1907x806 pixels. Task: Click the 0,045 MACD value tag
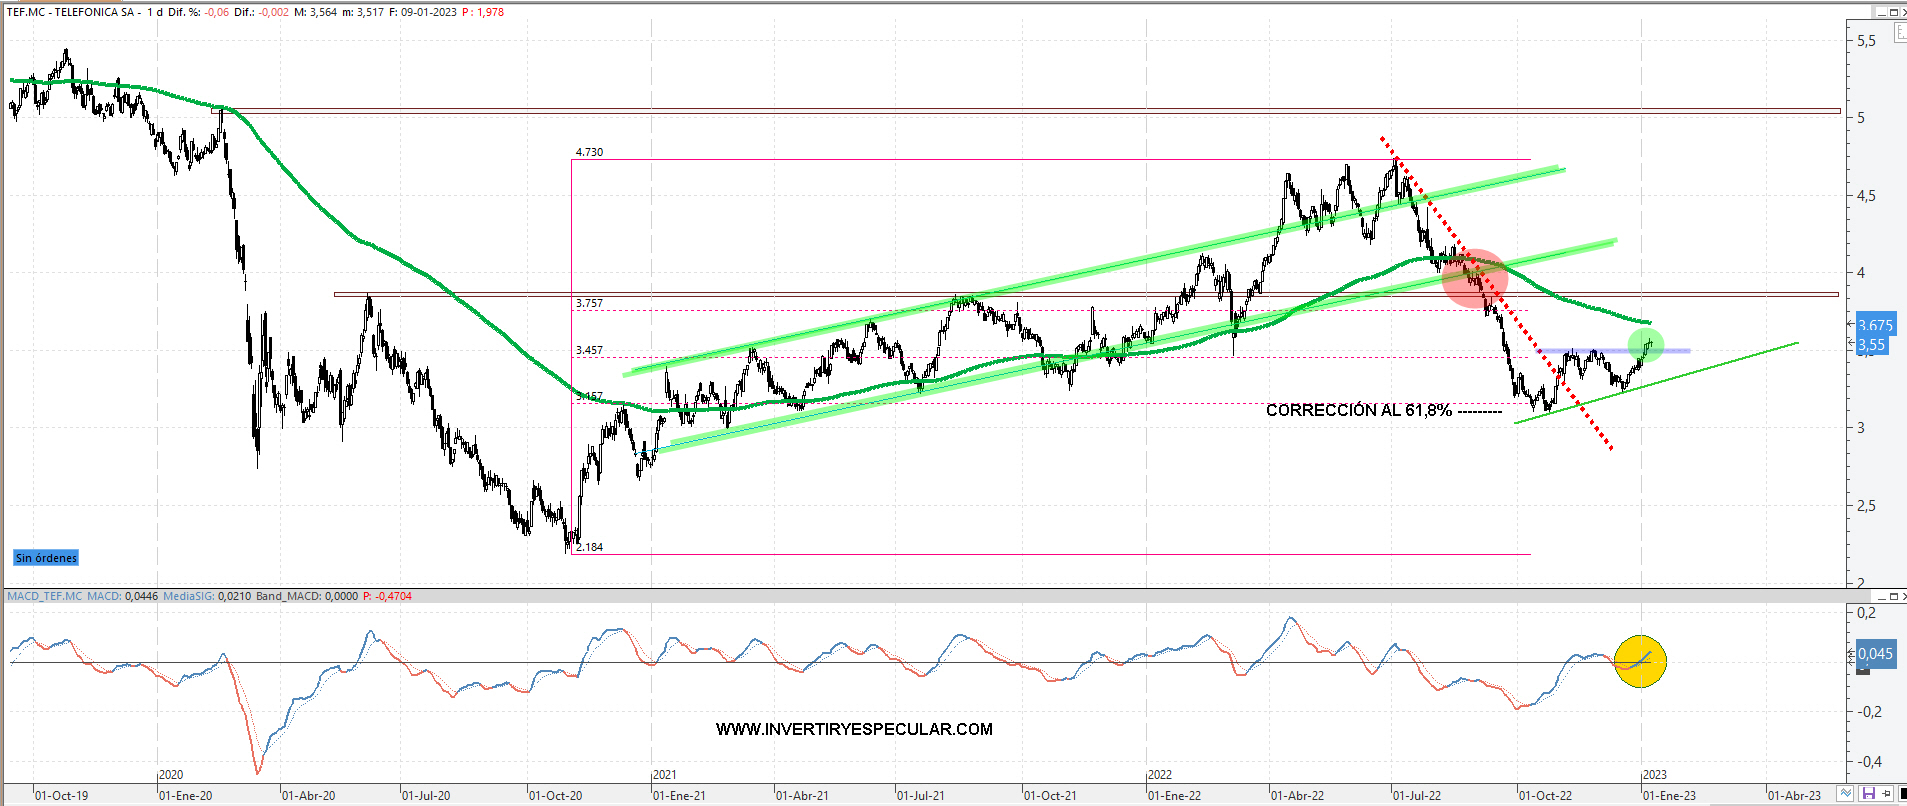1875,654
